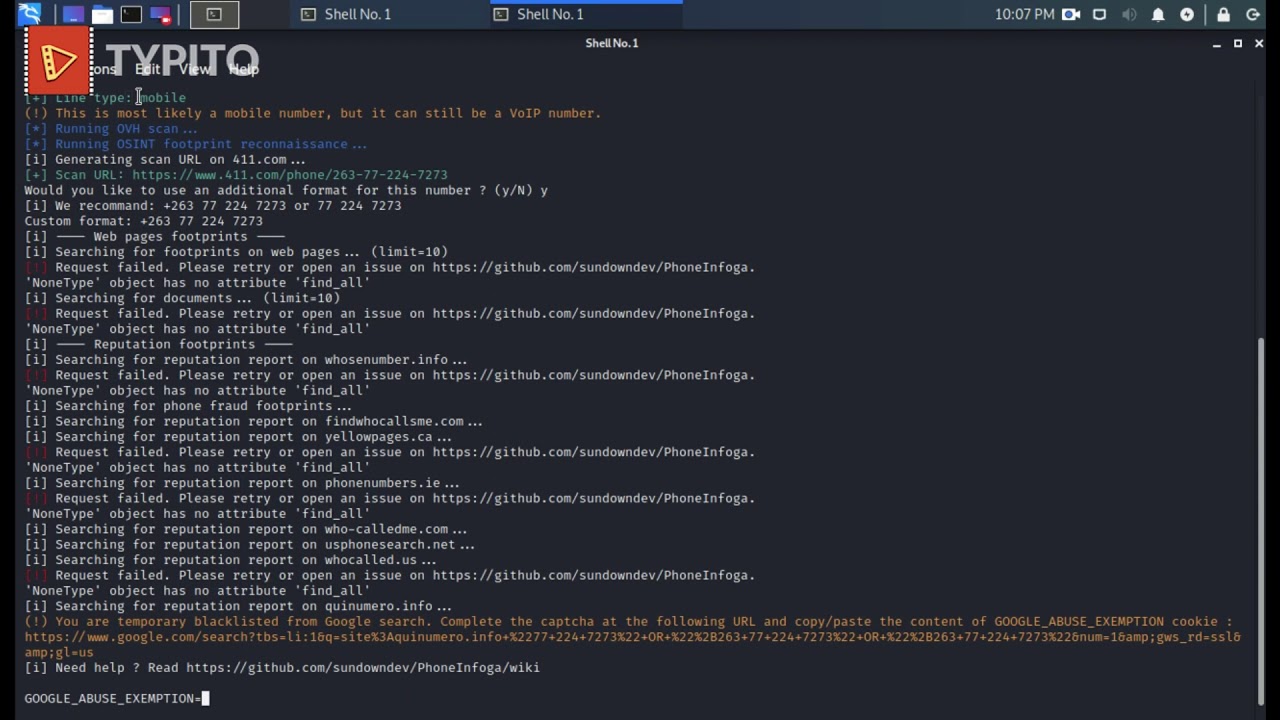The width and height of the screenshot is (1280, 720).
Task: Show the desktop via the panel icon
Action: pos(73,14)
